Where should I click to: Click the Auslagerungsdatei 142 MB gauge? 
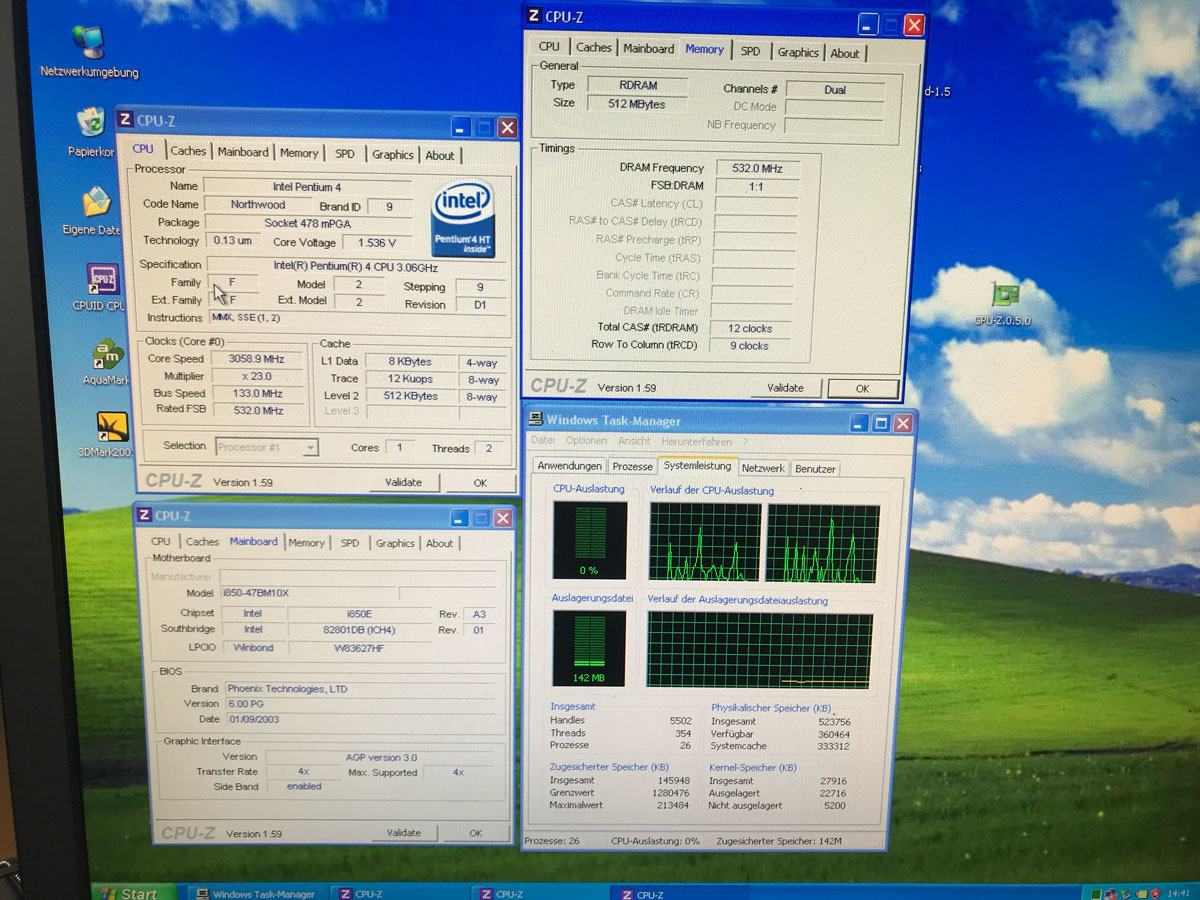click(589, 649)
